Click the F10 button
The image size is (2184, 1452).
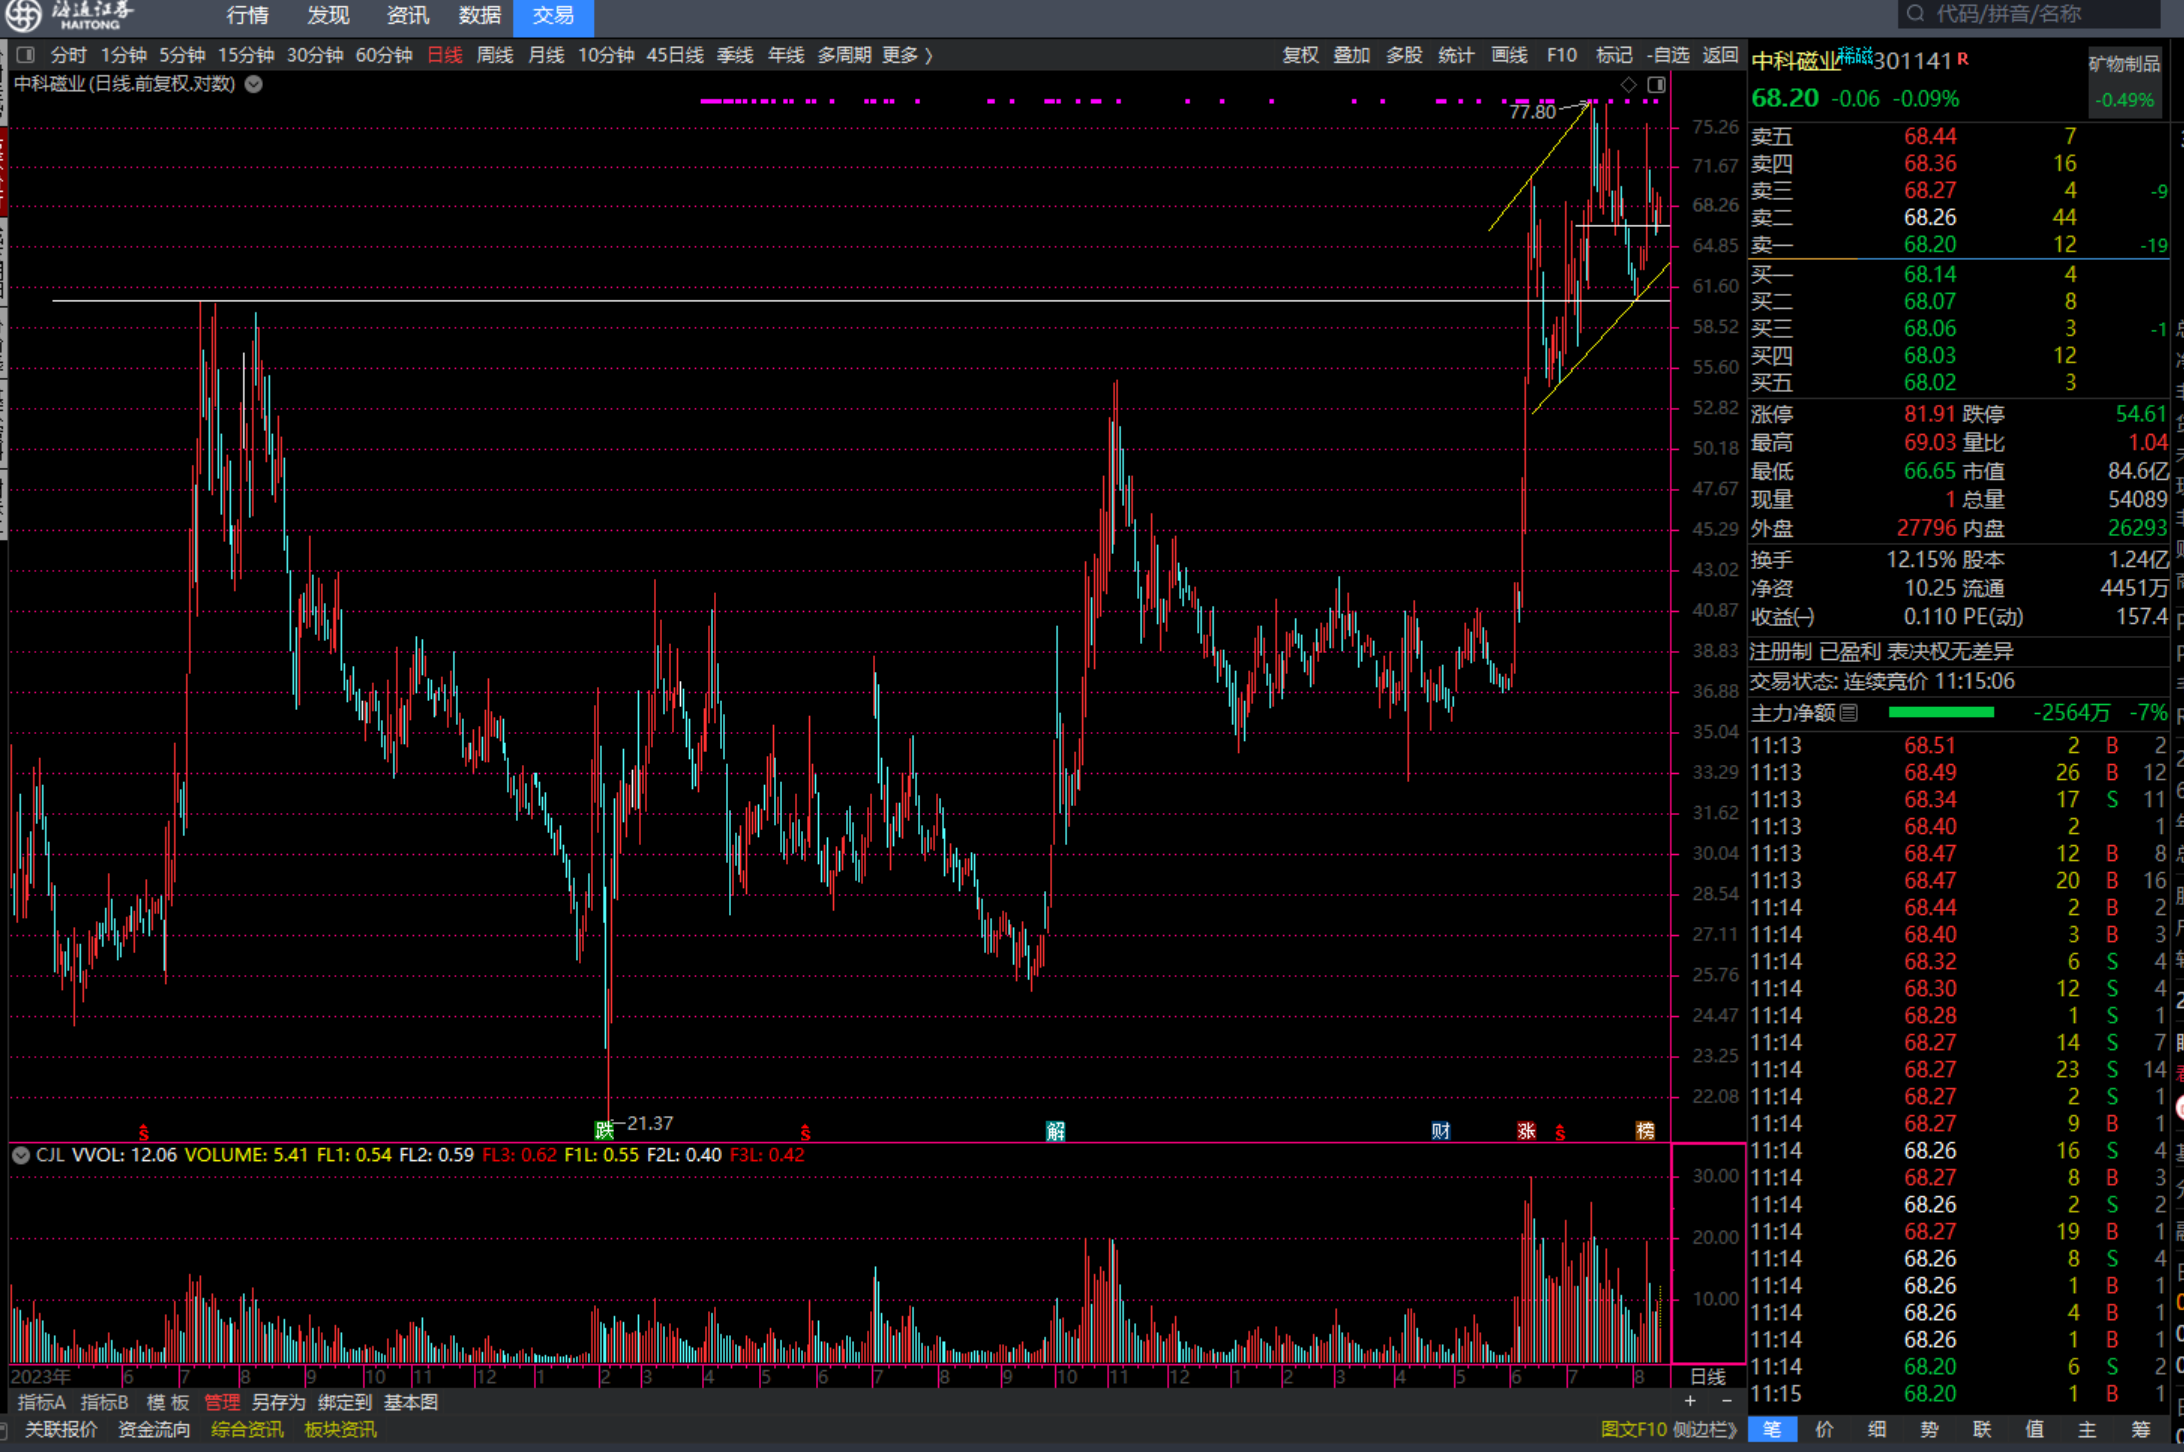coord(1561,55)
